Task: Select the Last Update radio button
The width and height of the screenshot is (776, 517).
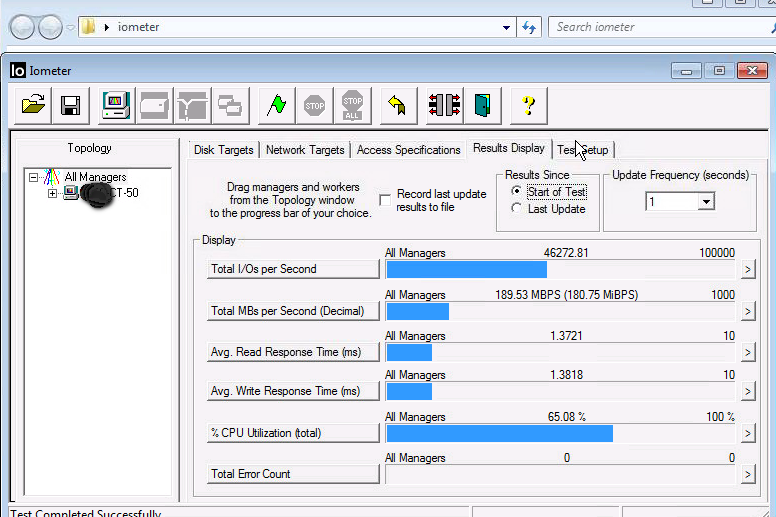Action: point(516,209)
